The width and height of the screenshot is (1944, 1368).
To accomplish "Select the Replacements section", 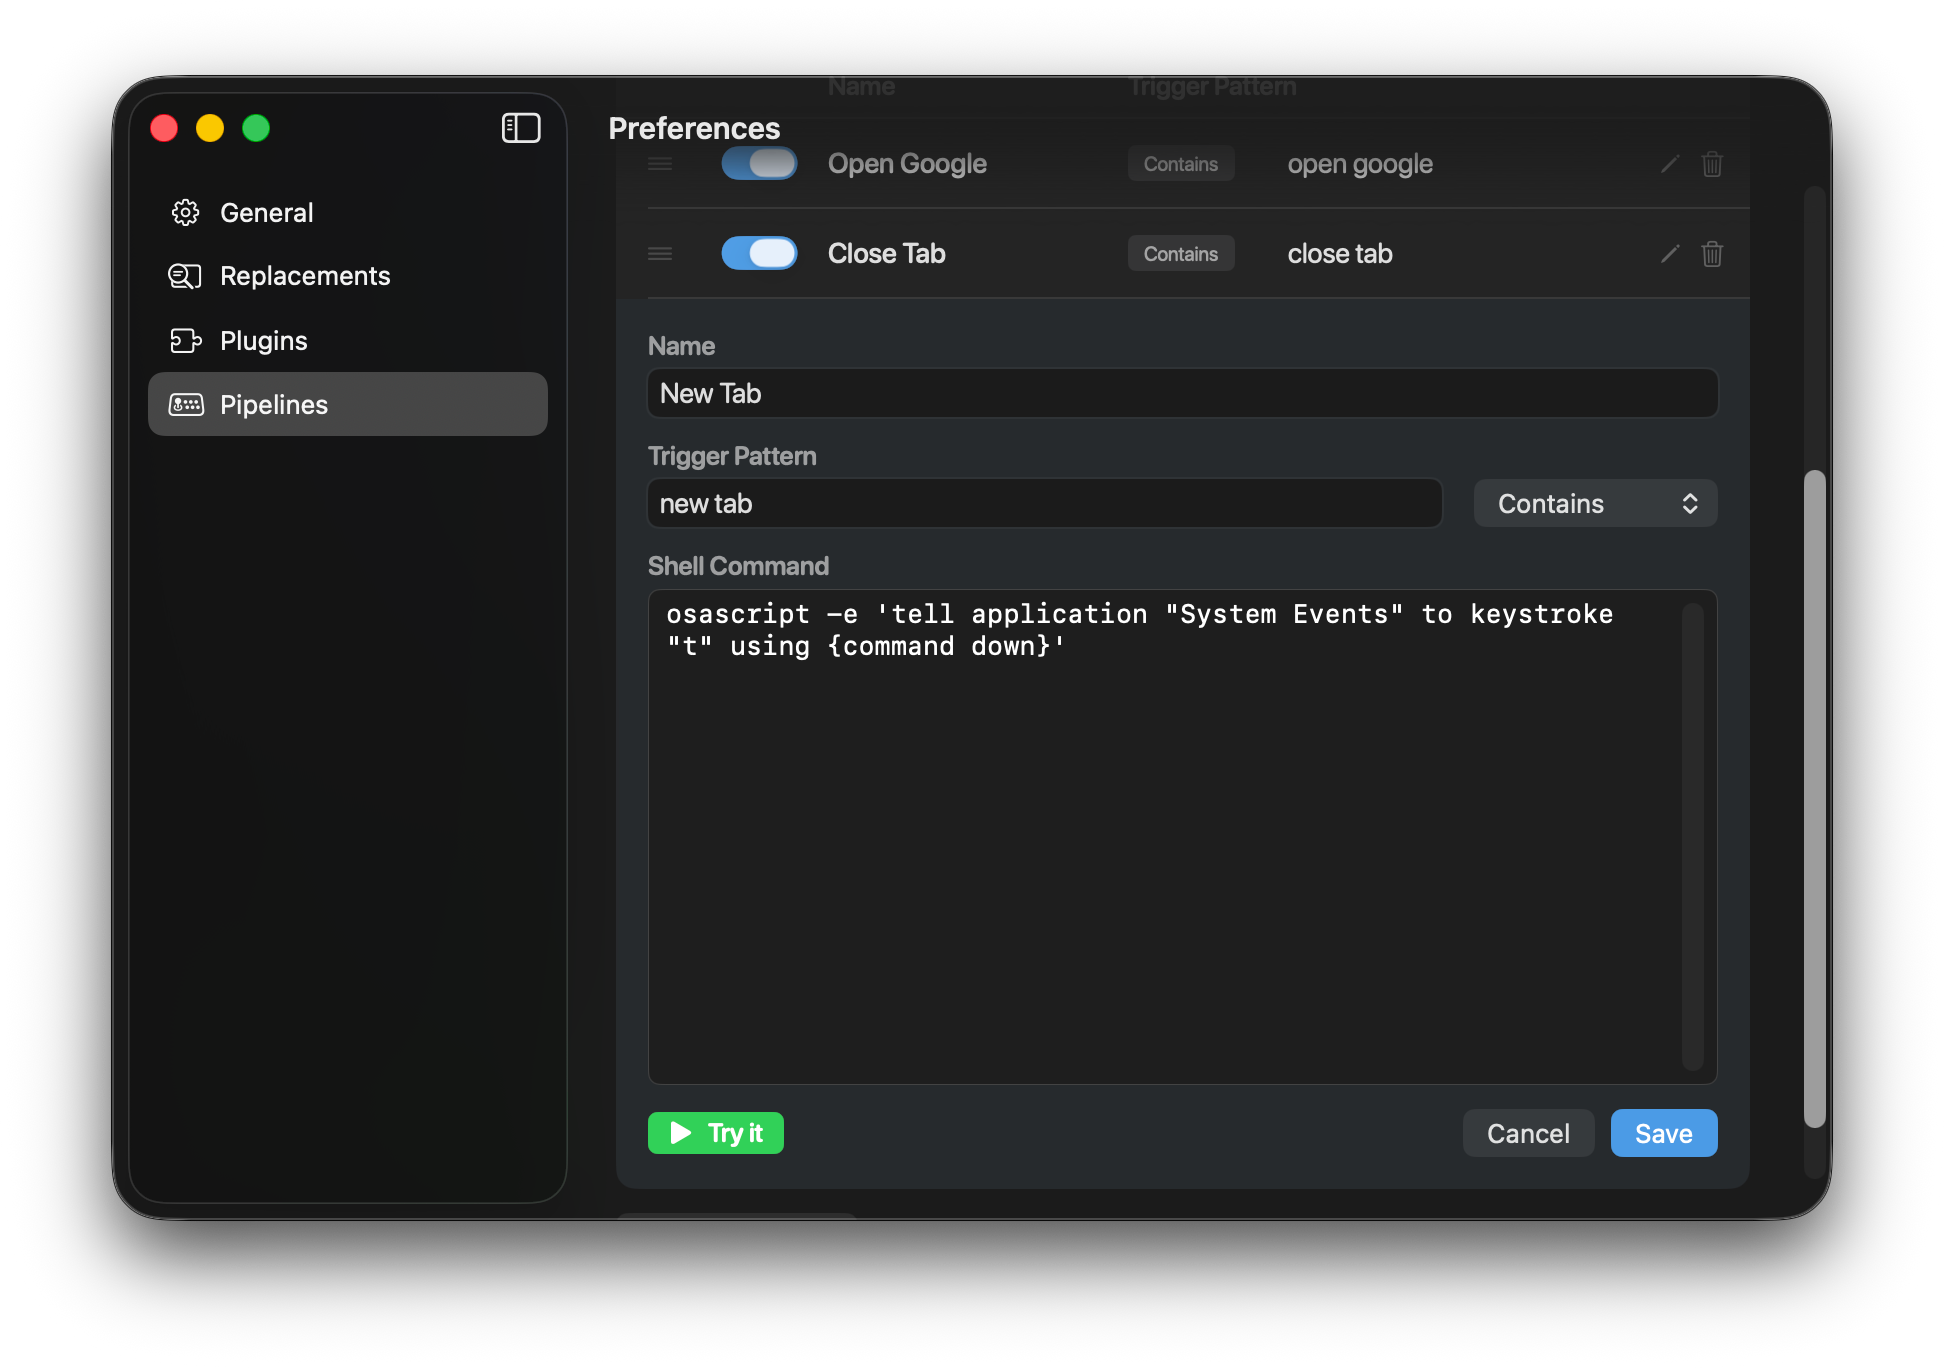I will coord(305,276).
